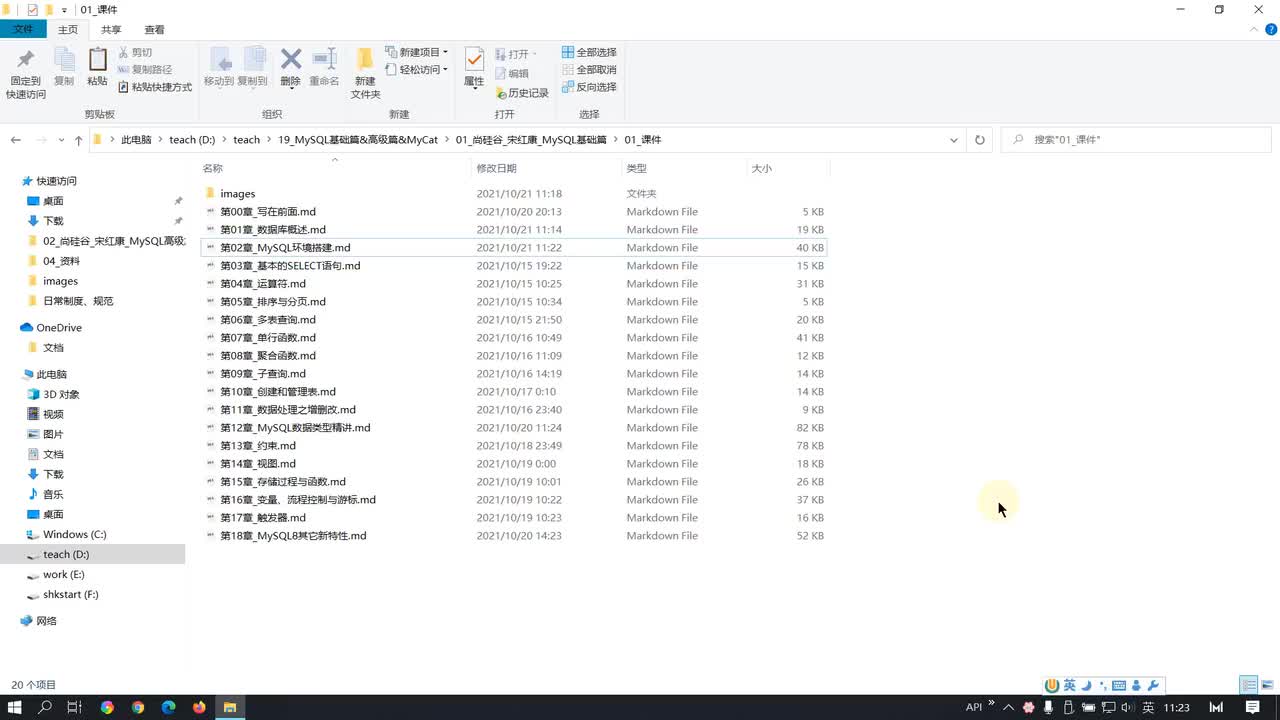
Task: Open the Windows Start button
Action: [x=15, y=707]
